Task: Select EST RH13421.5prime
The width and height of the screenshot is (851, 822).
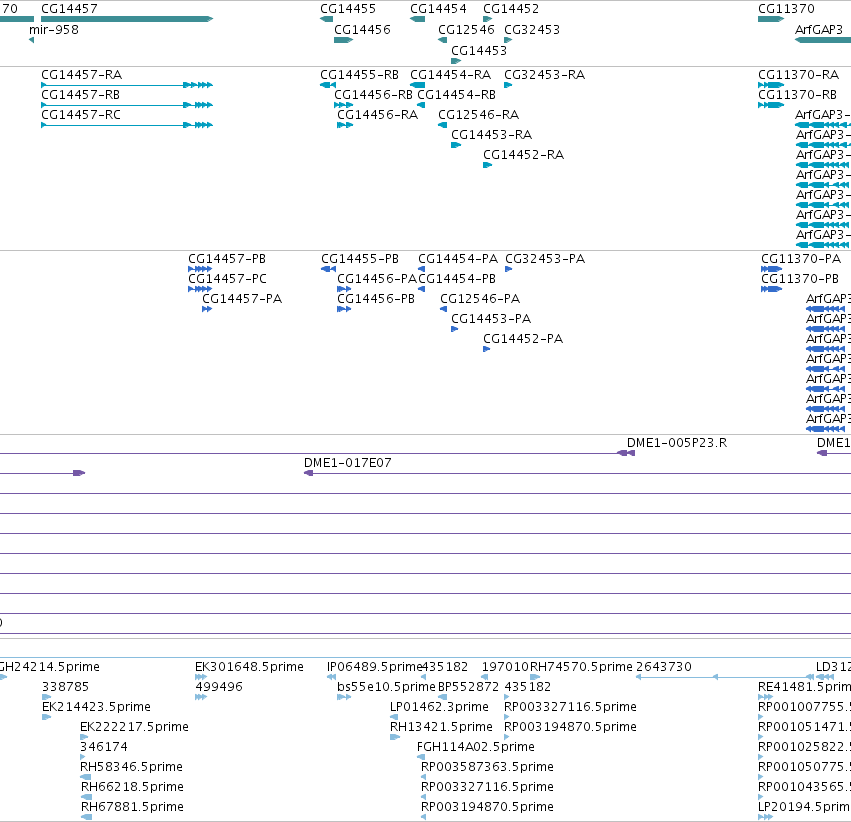Action: pyautogui.click(x=441, y=727)
